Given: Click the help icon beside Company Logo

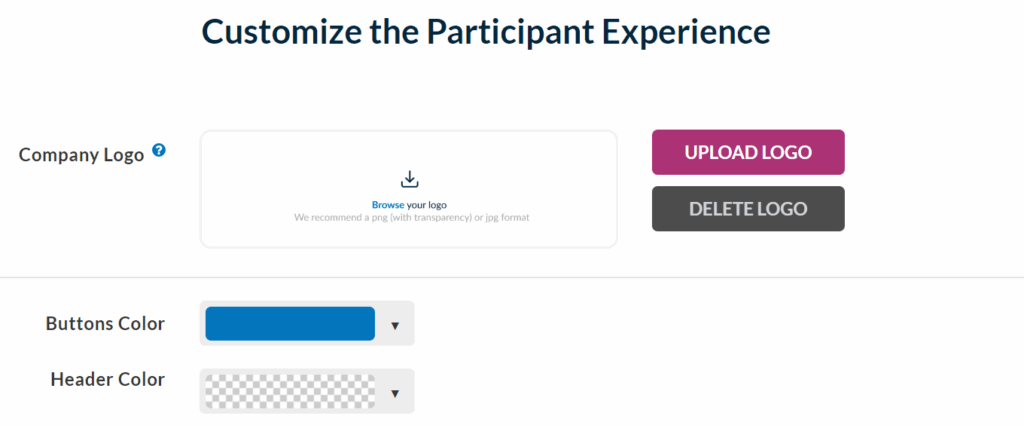Looking at the screenshot, I should [x=158, y=152].
